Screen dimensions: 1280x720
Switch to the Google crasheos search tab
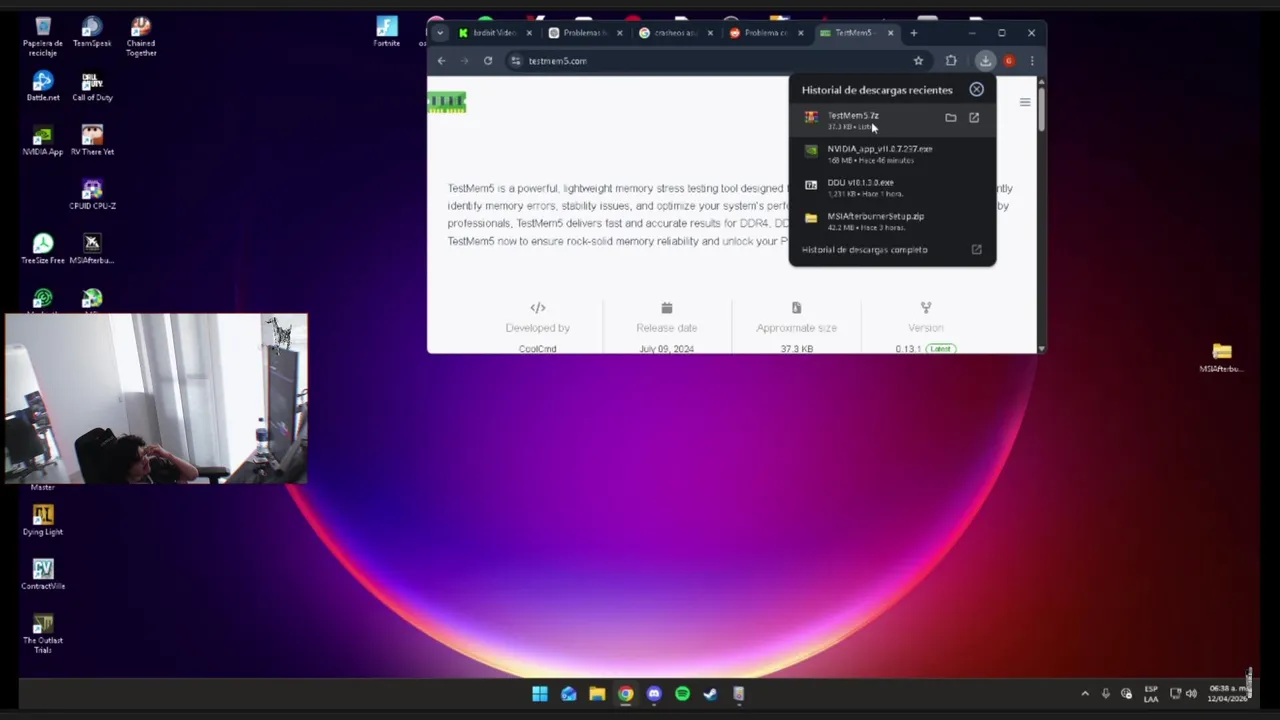pos(676,33)
